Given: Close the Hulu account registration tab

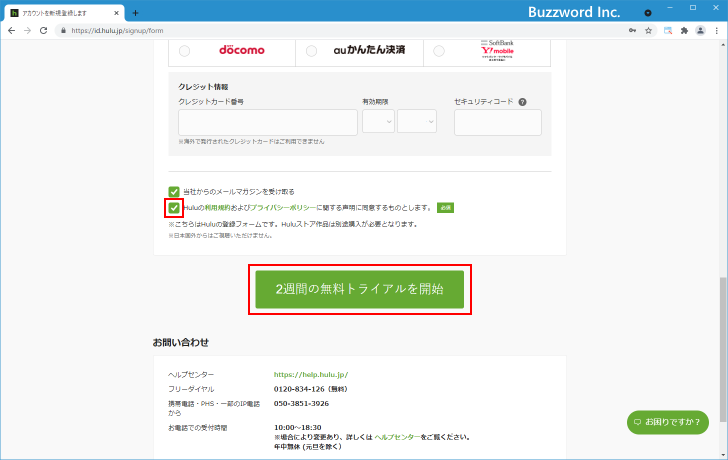Looking at the screenshot, I should [116, 13].
